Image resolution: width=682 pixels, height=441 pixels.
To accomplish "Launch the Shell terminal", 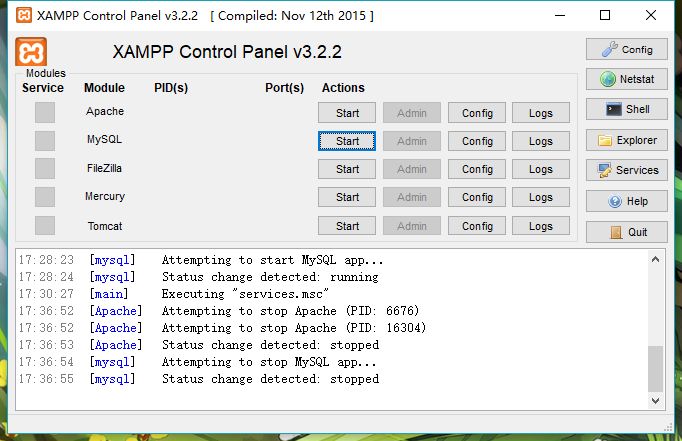I will (626, 109).
